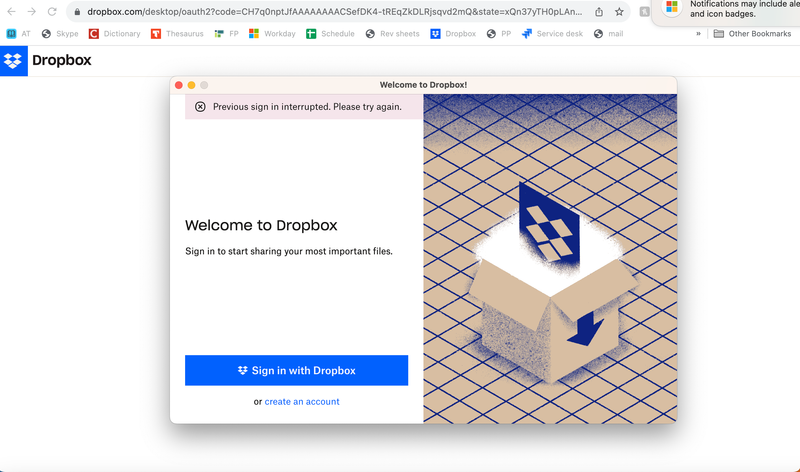Image resolution: width=800 pixels, height=472 pixels.
Task: Minimize the Welcome to Dropbox window
Action: pos(191,85)
